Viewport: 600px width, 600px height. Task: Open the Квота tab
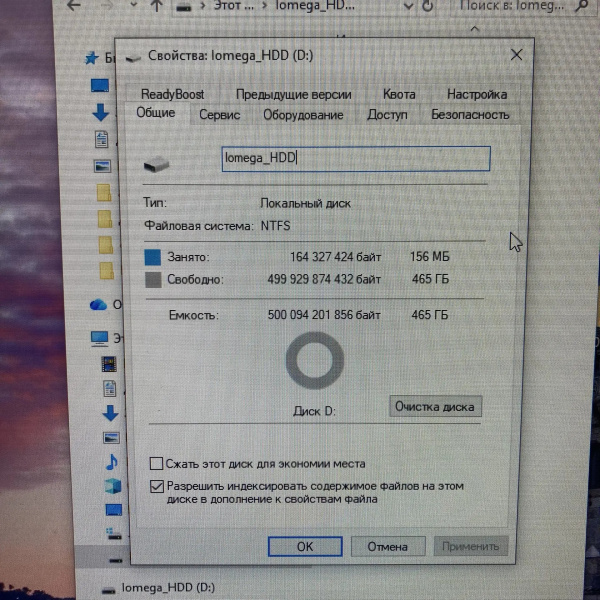[x=399, y=94]
